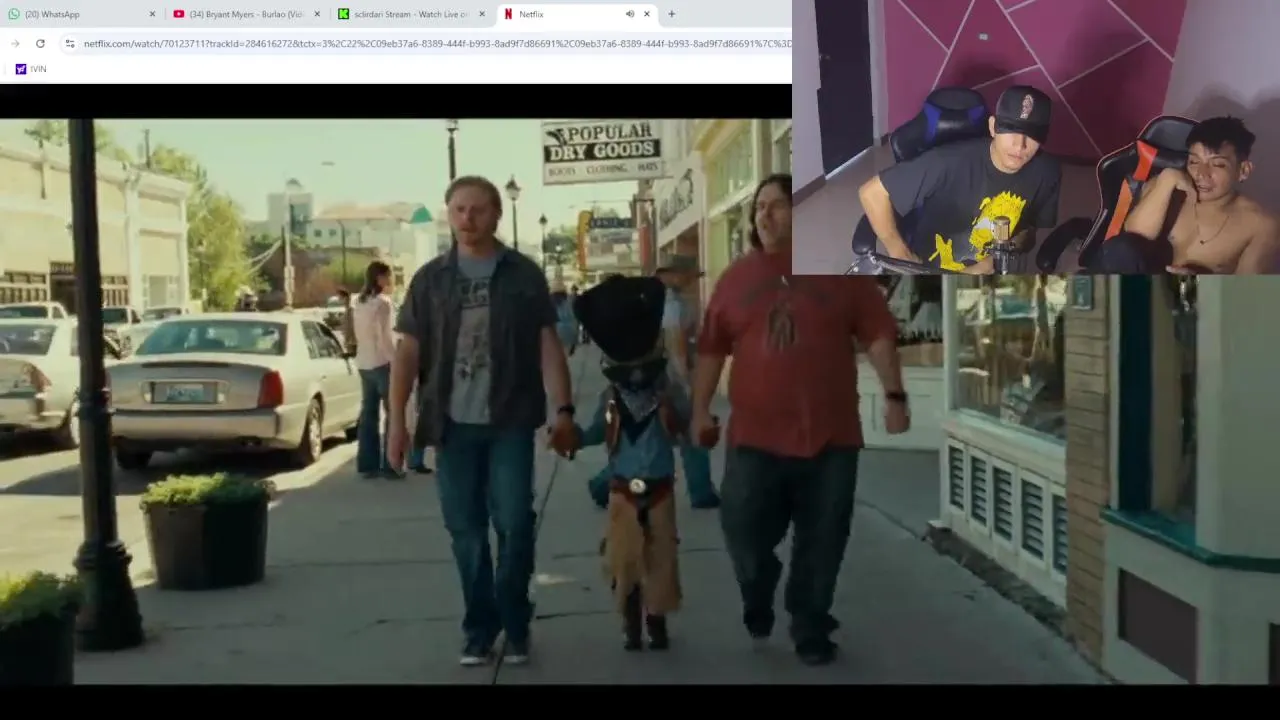Close the Bryant Myers YouTube tab
The image size is (1280, 720).
[x=317, y=14]
